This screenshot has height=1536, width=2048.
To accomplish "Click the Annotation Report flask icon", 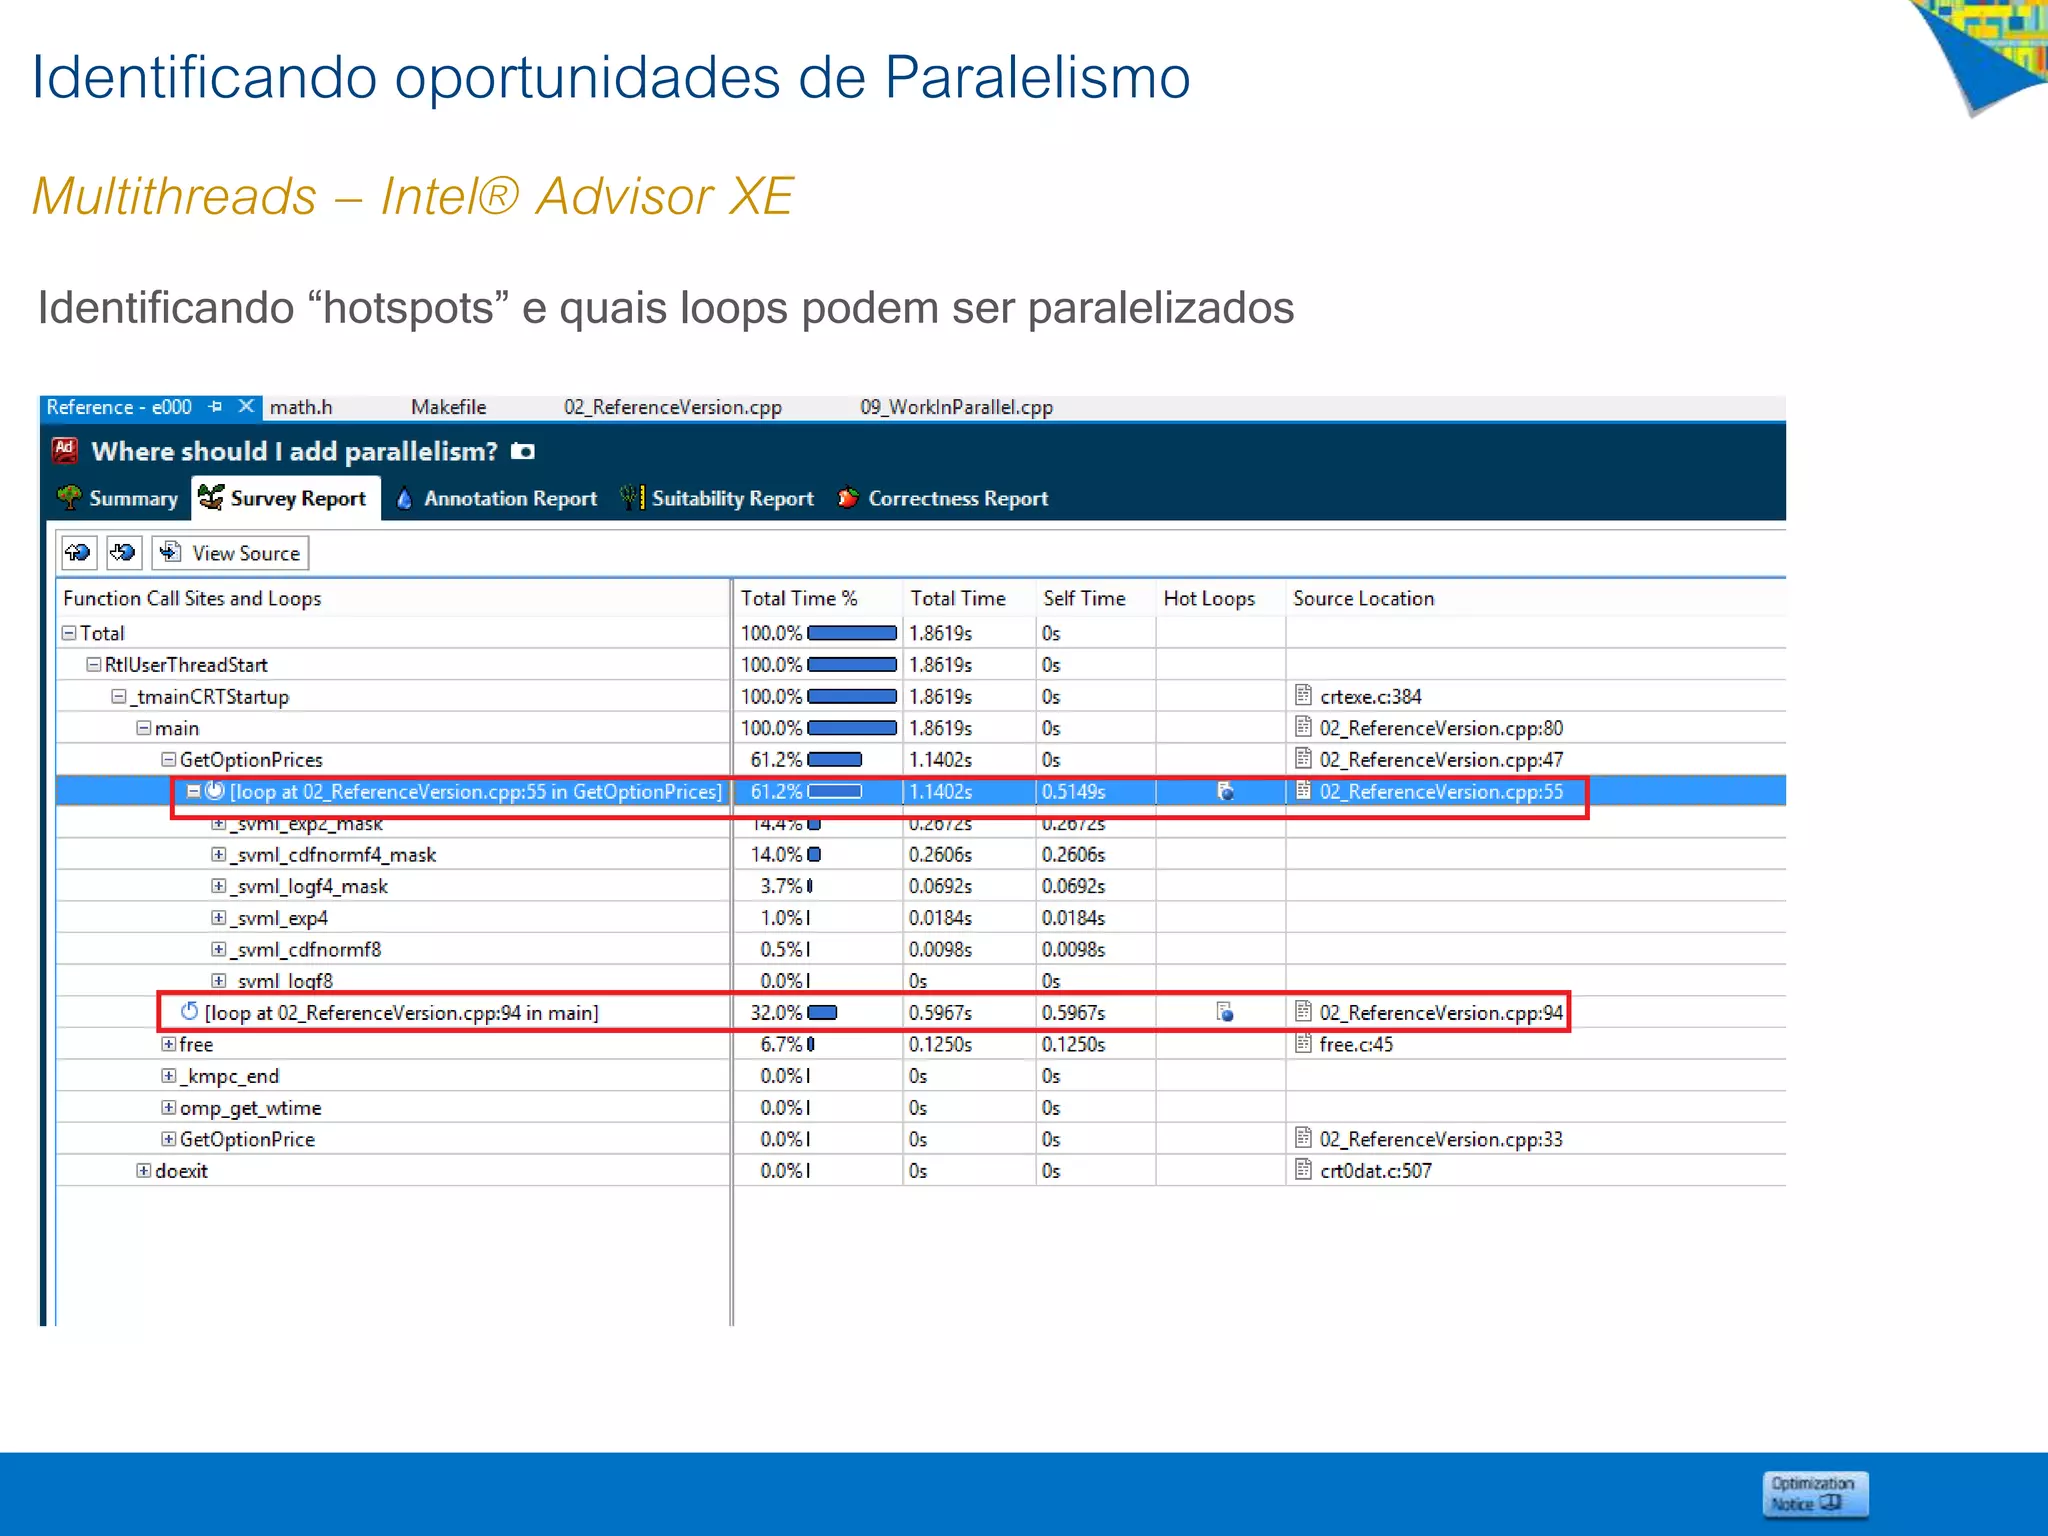I will coord(404,498).
